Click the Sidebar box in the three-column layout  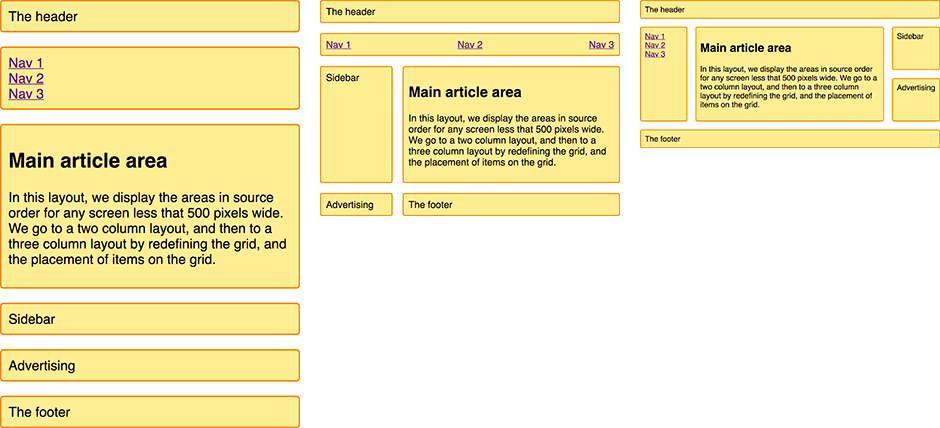[x=915, y=48]
